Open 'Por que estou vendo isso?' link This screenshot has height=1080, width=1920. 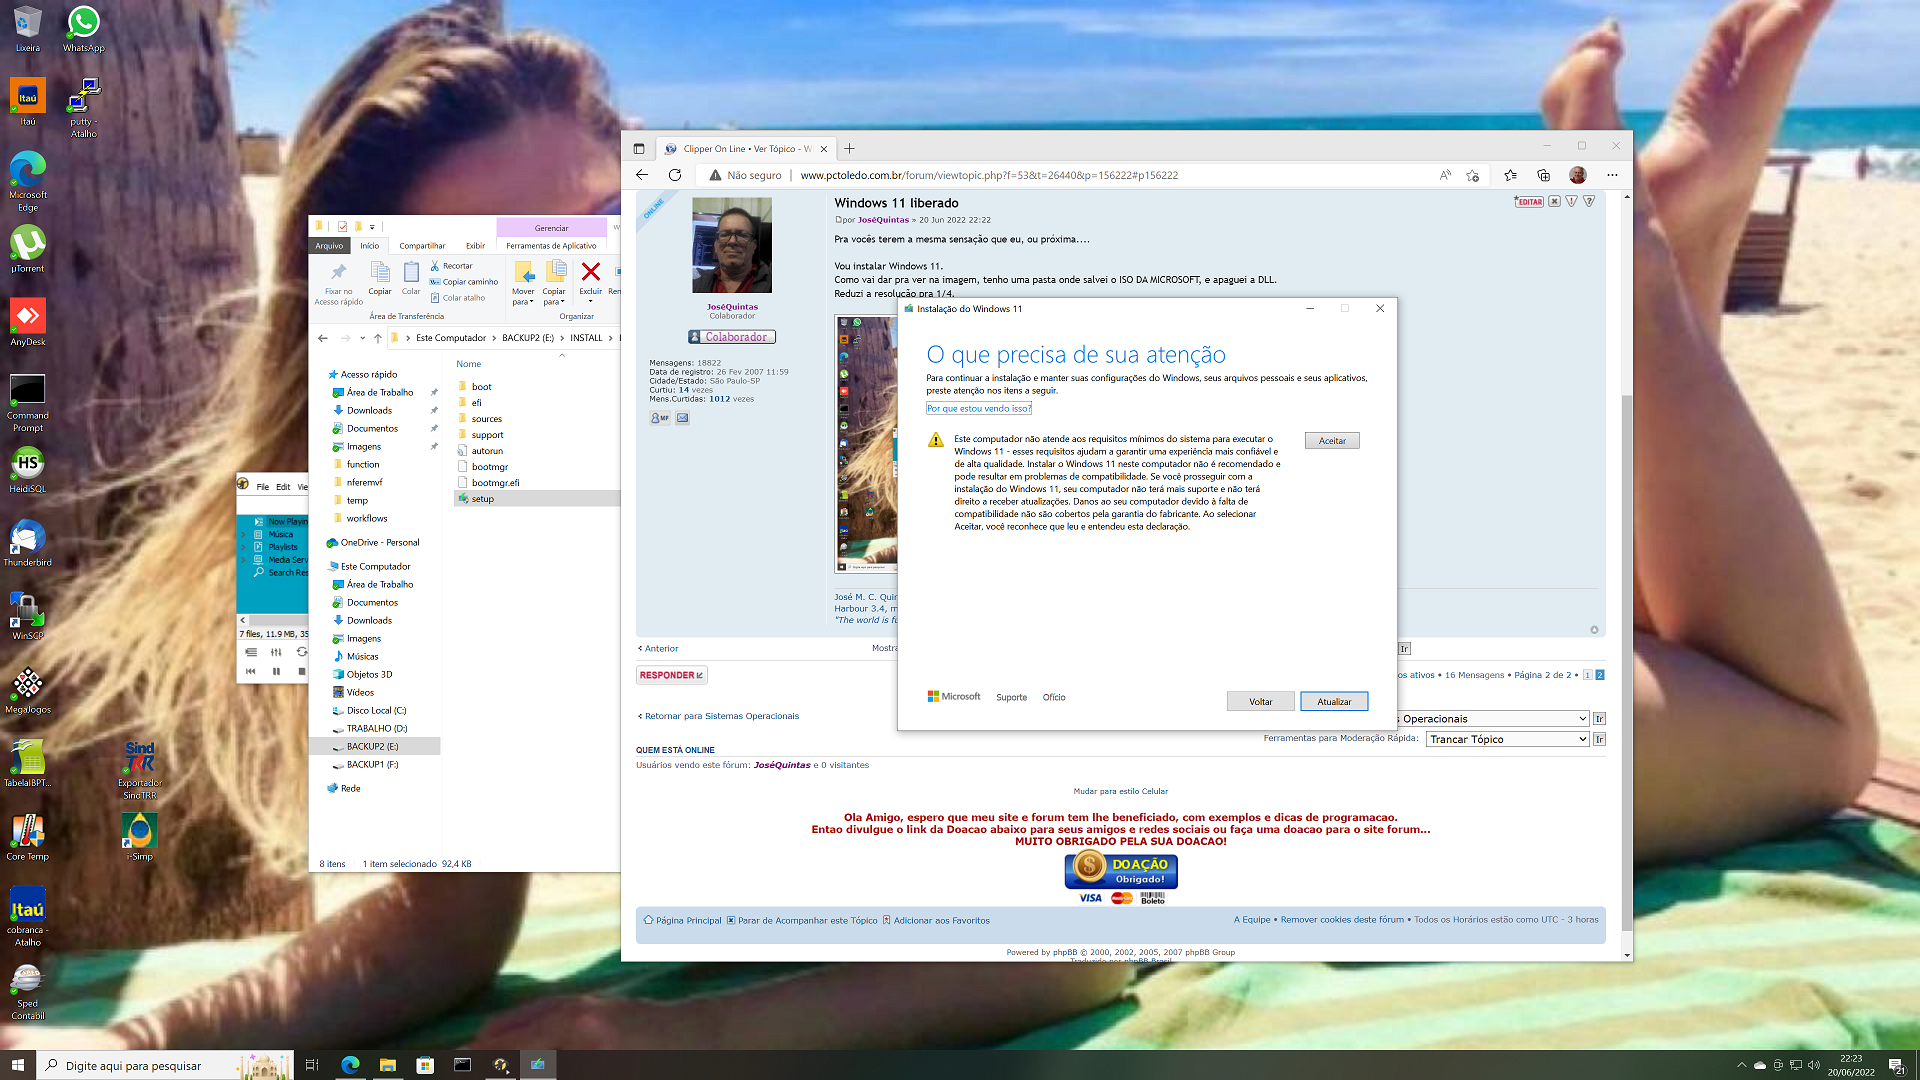tap(978, 409)
